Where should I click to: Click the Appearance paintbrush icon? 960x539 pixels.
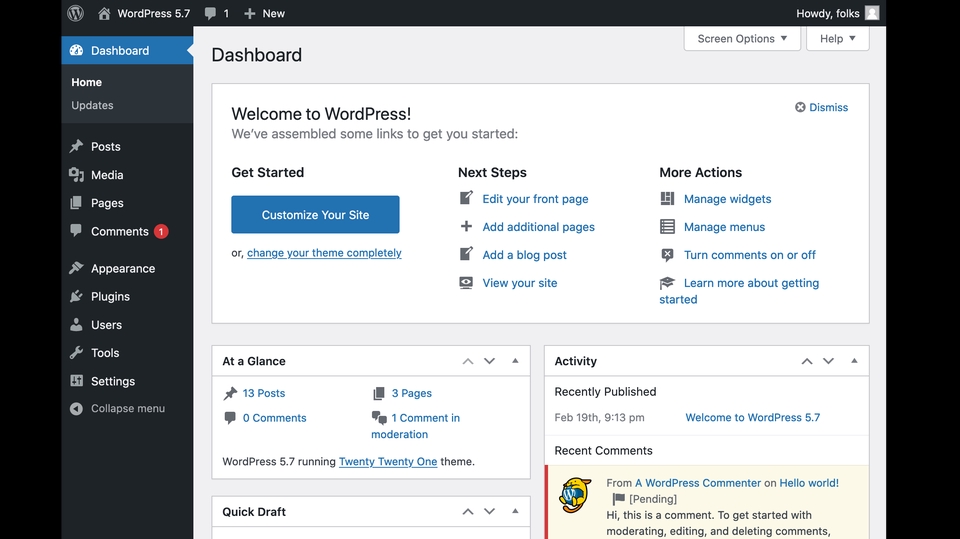coord(76,268)
